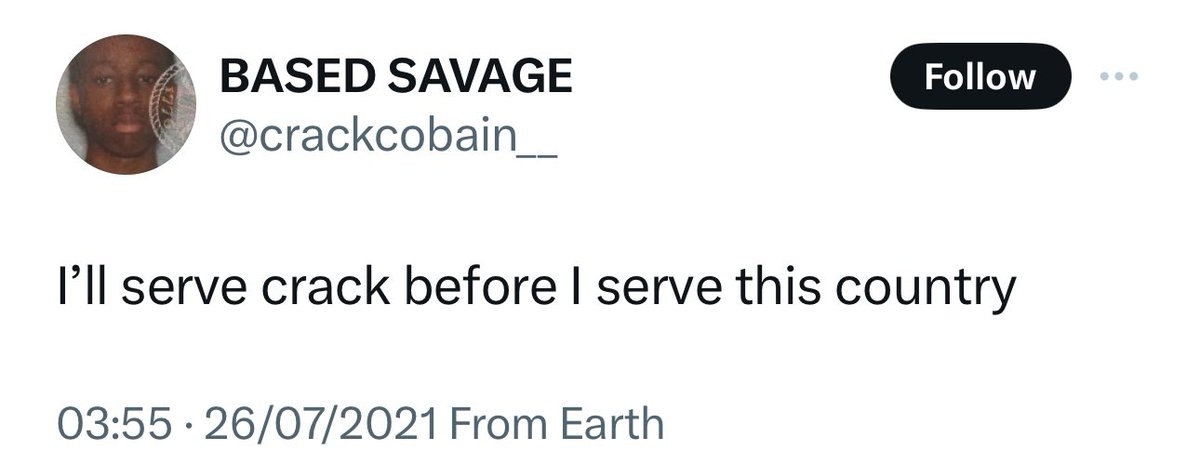
Task: Open the BASED SAVAGE display name link
Action: pyautogui.click(x=395, y=78)
